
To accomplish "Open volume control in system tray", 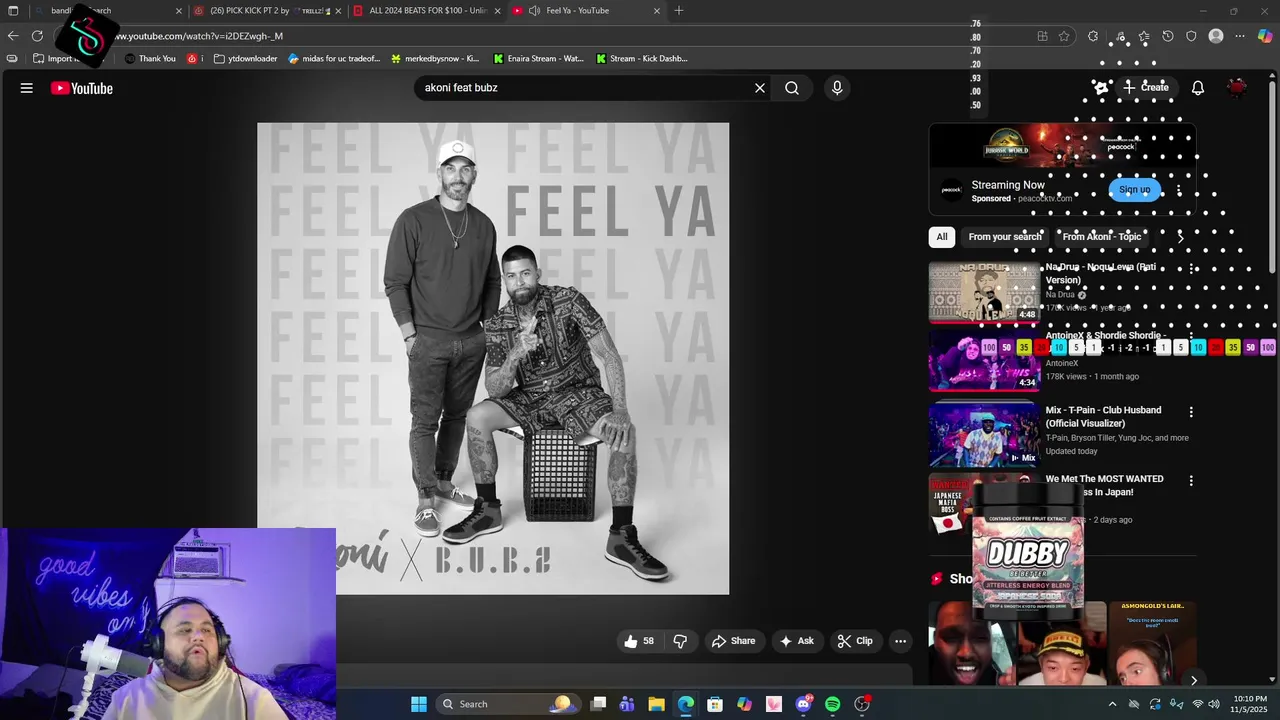I will (x=1213, y=704).
